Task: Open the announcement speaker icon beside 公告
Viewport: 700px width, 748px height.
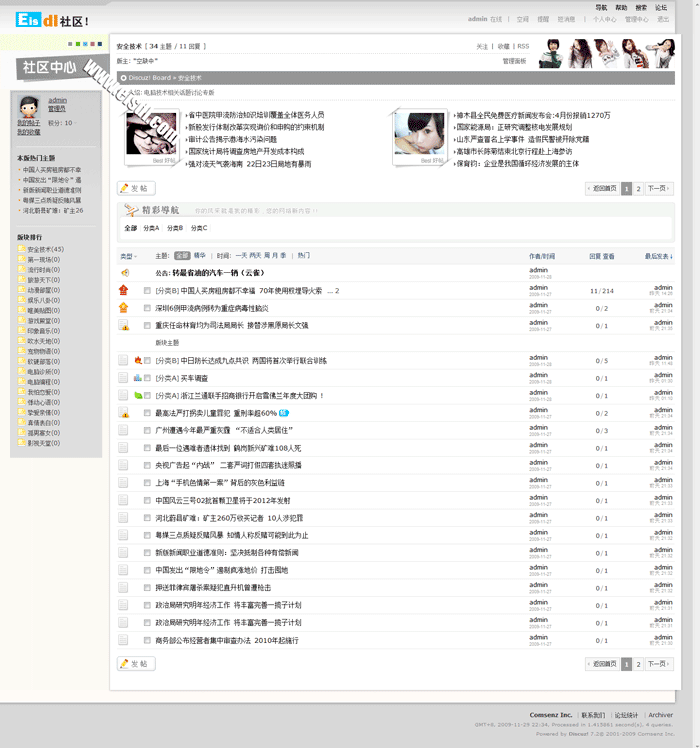Action: pos(125,273)
